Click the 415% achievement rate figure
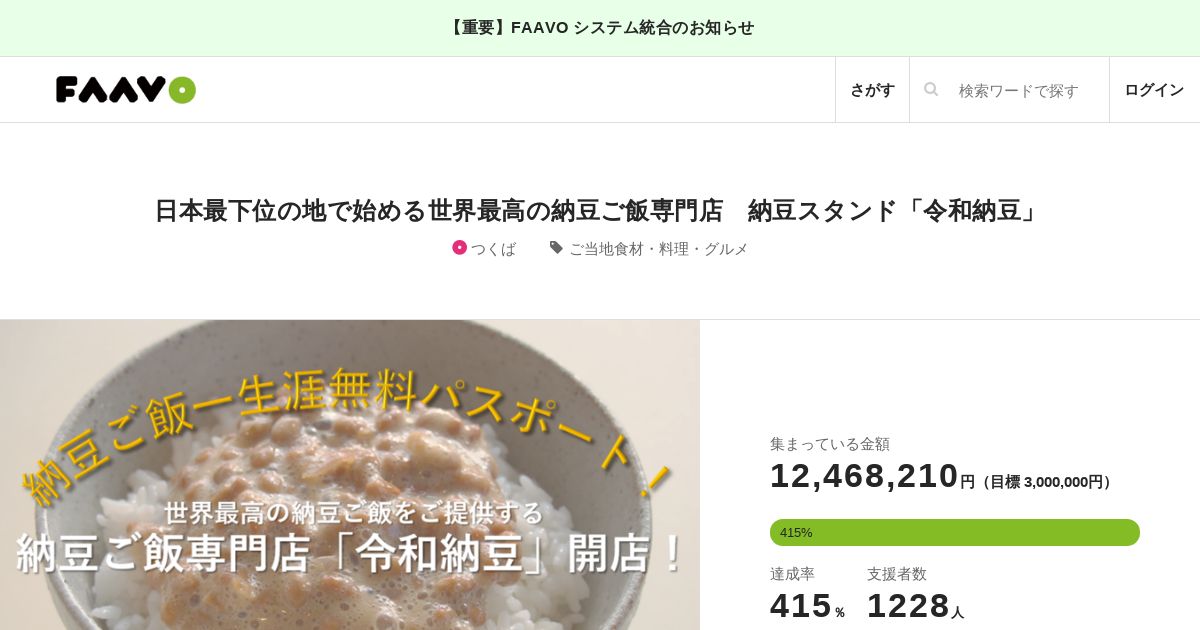 [807, 606]
